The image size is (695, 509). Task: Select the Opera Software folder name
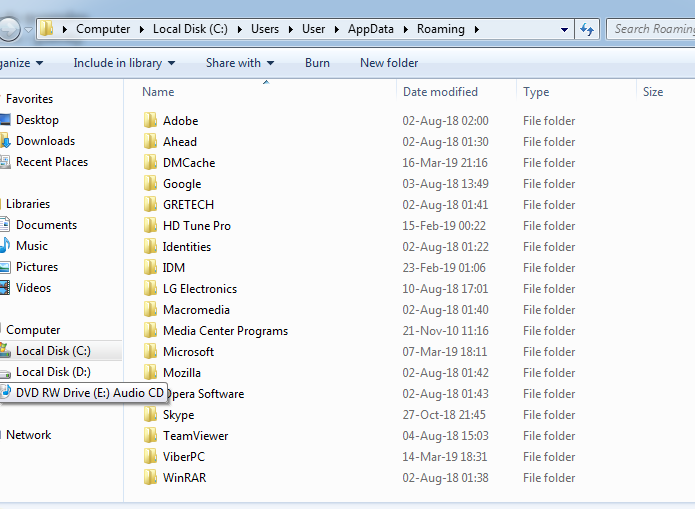(206, 394)
